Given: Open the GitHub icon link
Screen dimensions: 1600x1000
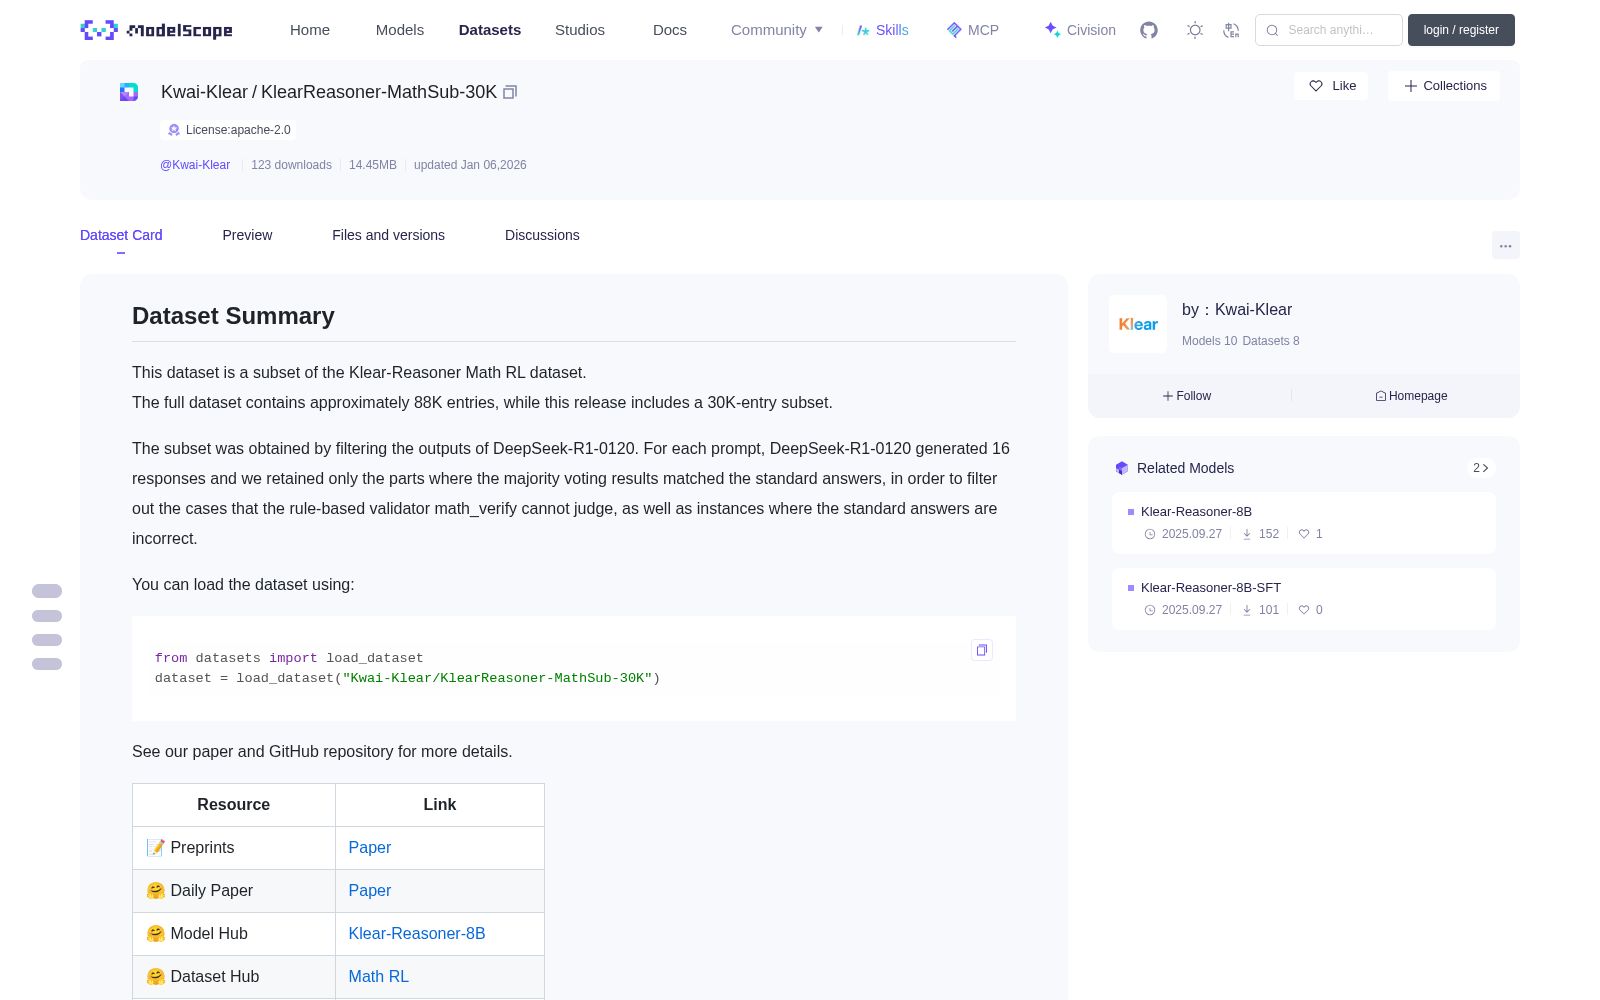Looking at the screenshot, I should (1149, 30).
